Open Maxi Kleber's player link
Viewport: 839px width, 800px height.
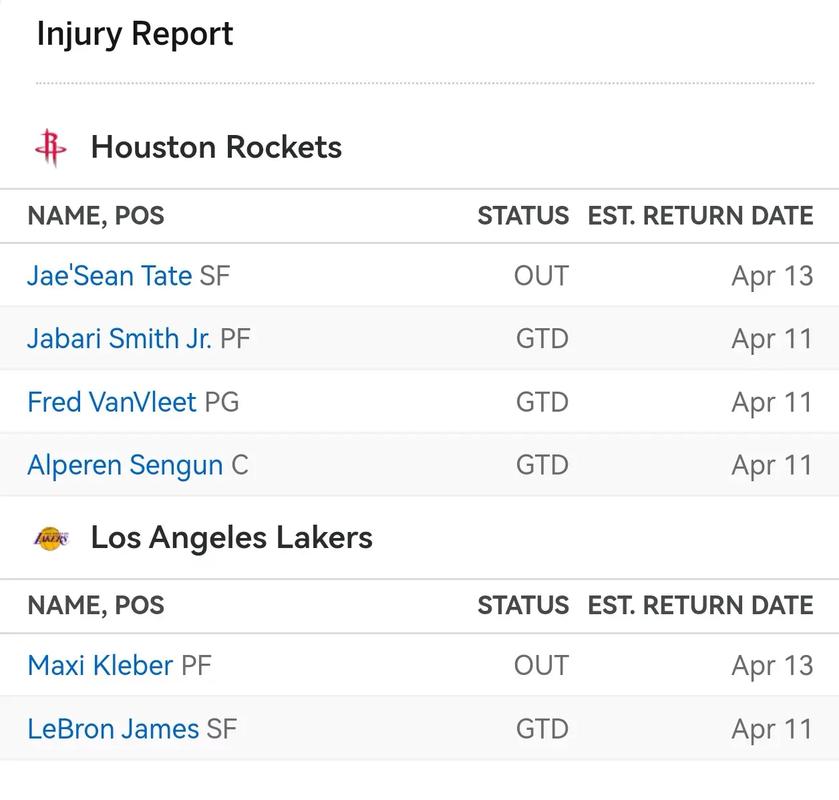coord(100,665)
